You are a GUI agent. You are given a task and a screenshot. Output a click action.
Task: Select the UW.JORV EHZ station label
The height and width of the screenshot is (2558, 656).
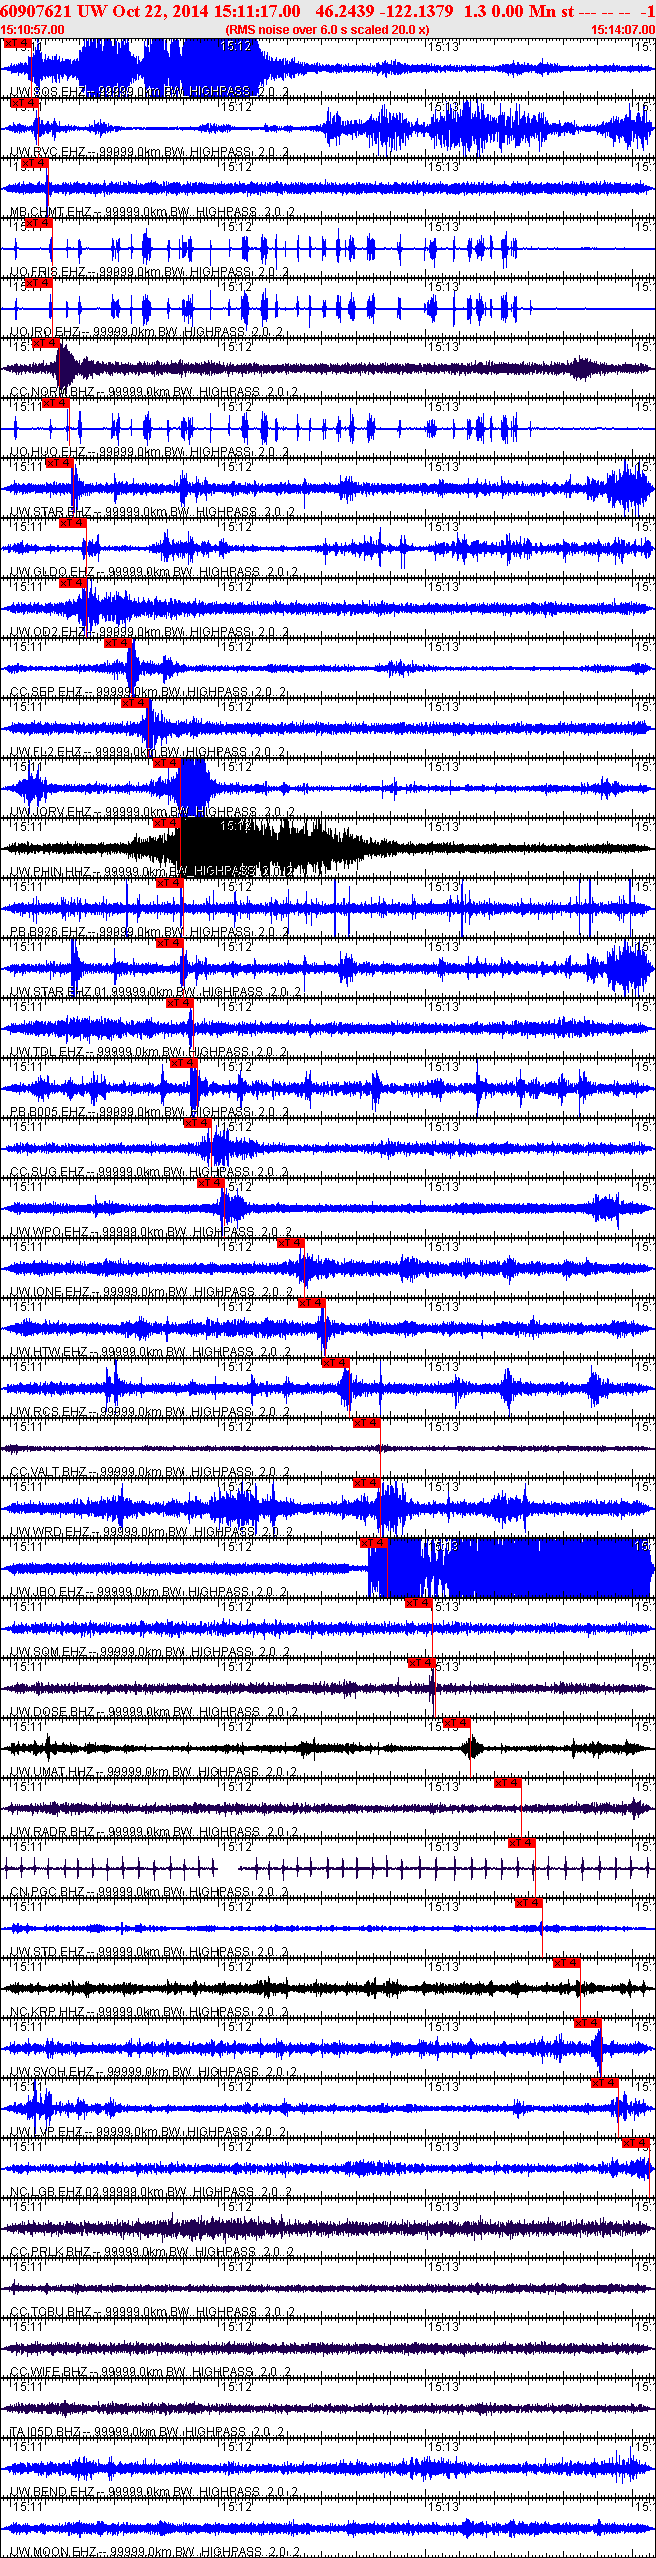click(152, 812)
